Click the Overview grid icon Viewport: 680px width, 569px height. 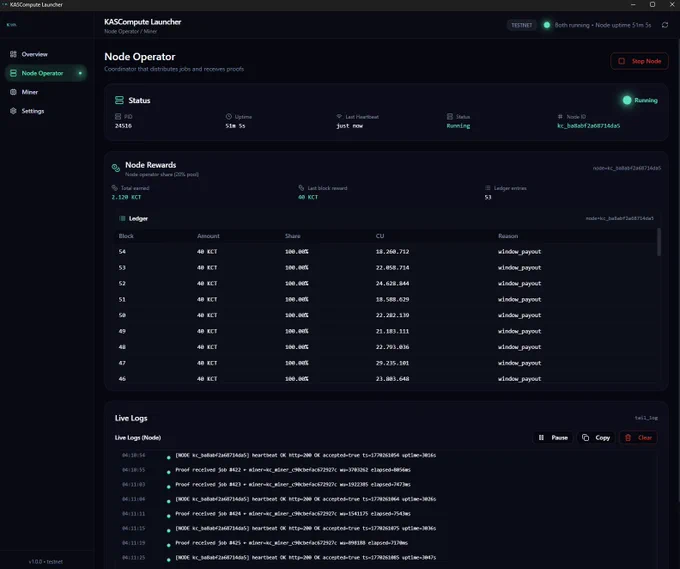(13, 54)
